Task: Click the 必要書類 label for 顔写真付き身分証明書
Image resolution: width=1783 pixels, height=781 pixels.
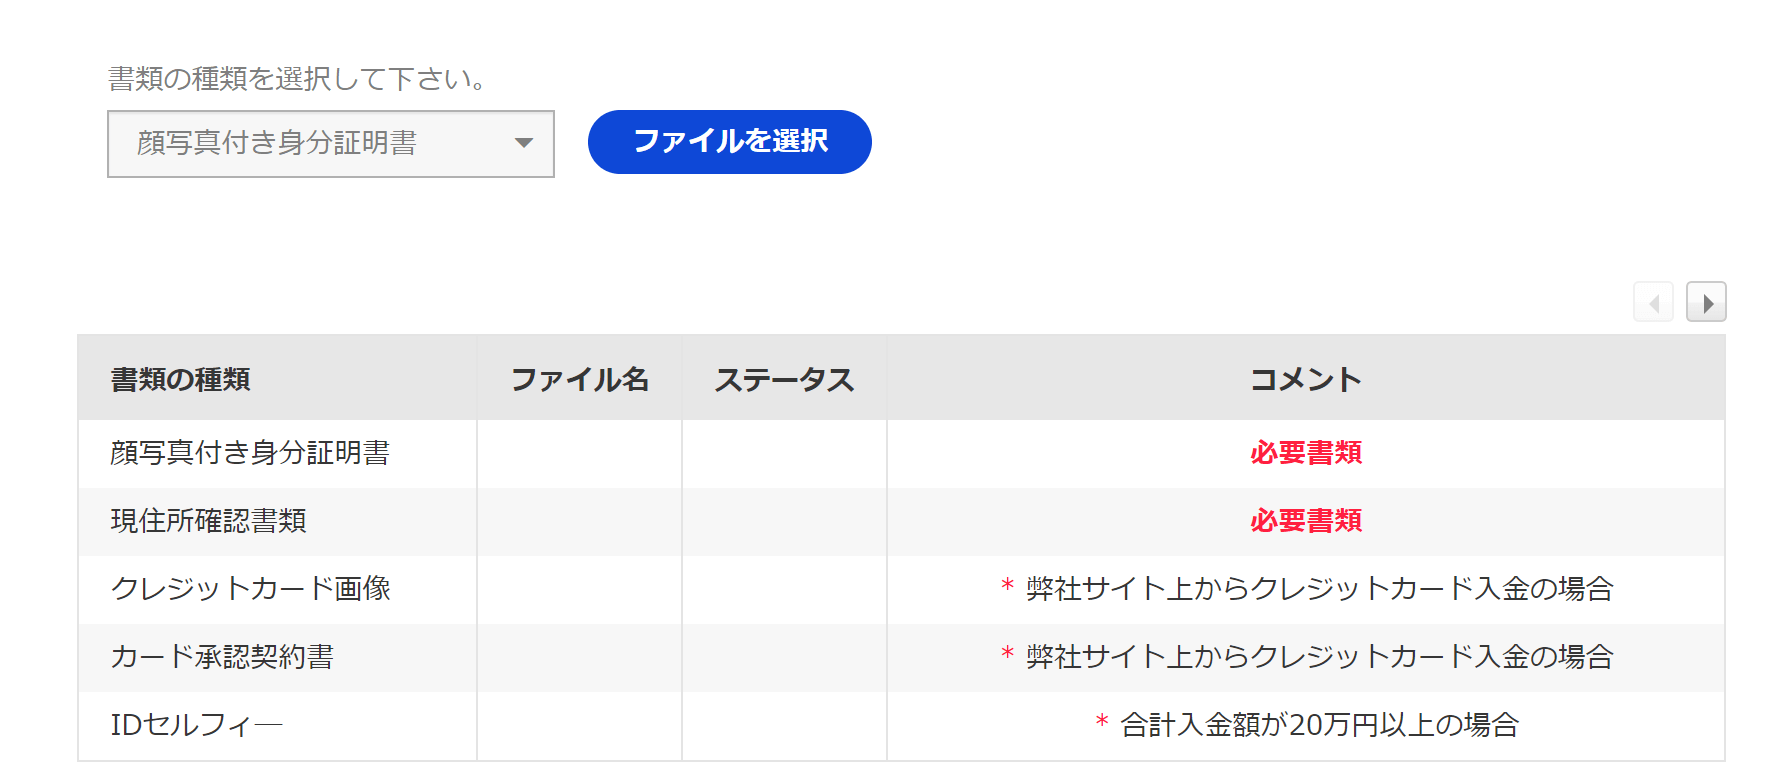Action: click(x=1304, y=454)
